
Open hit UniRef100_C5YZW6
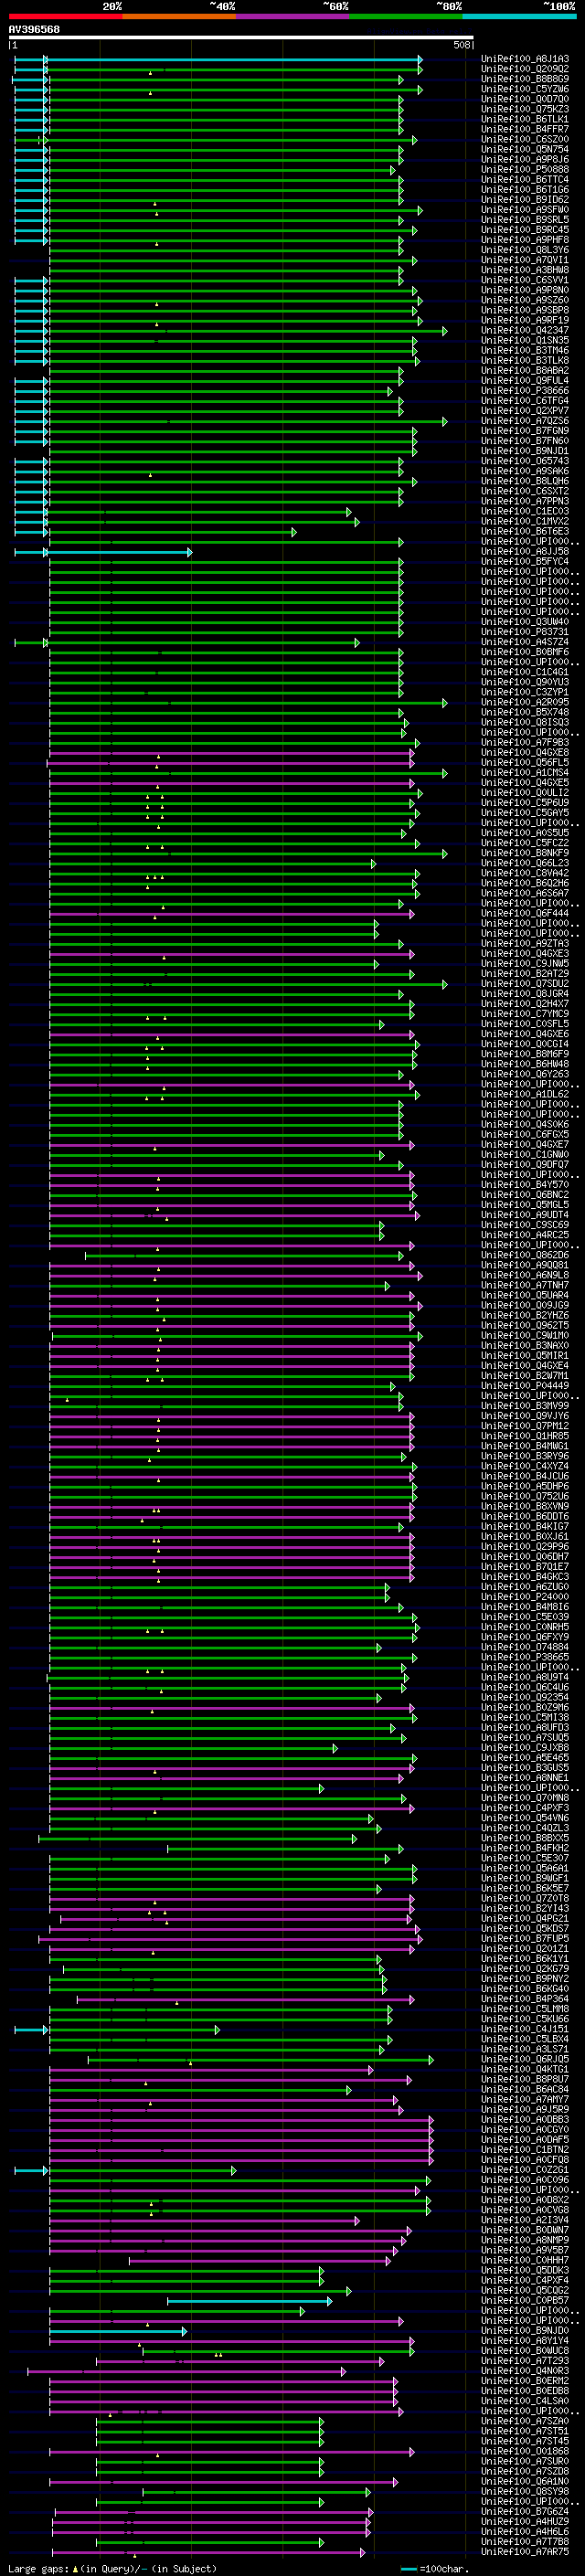[x=525, y=89]
